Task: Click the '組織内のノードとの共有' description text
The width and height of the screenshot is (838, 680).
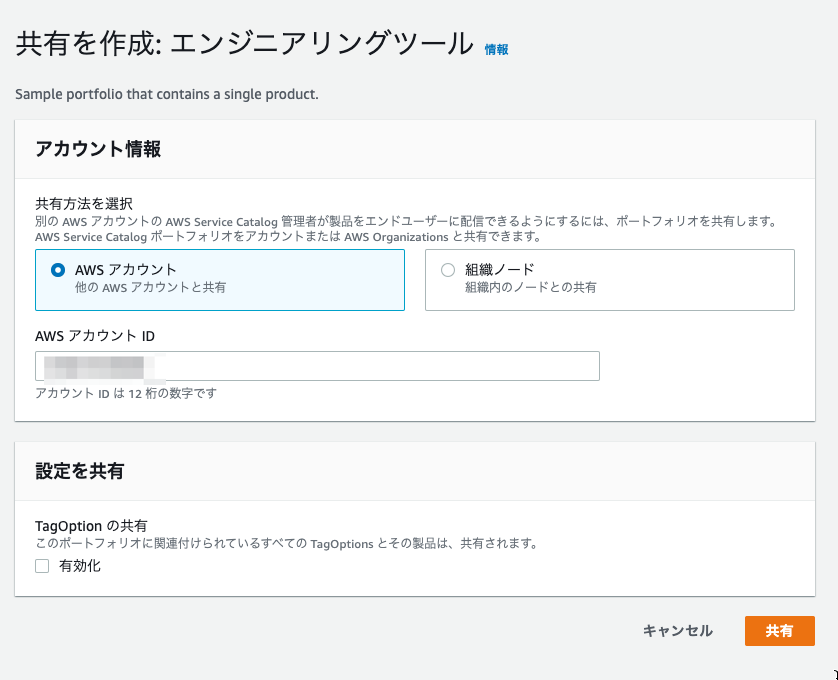Action: 531,288
